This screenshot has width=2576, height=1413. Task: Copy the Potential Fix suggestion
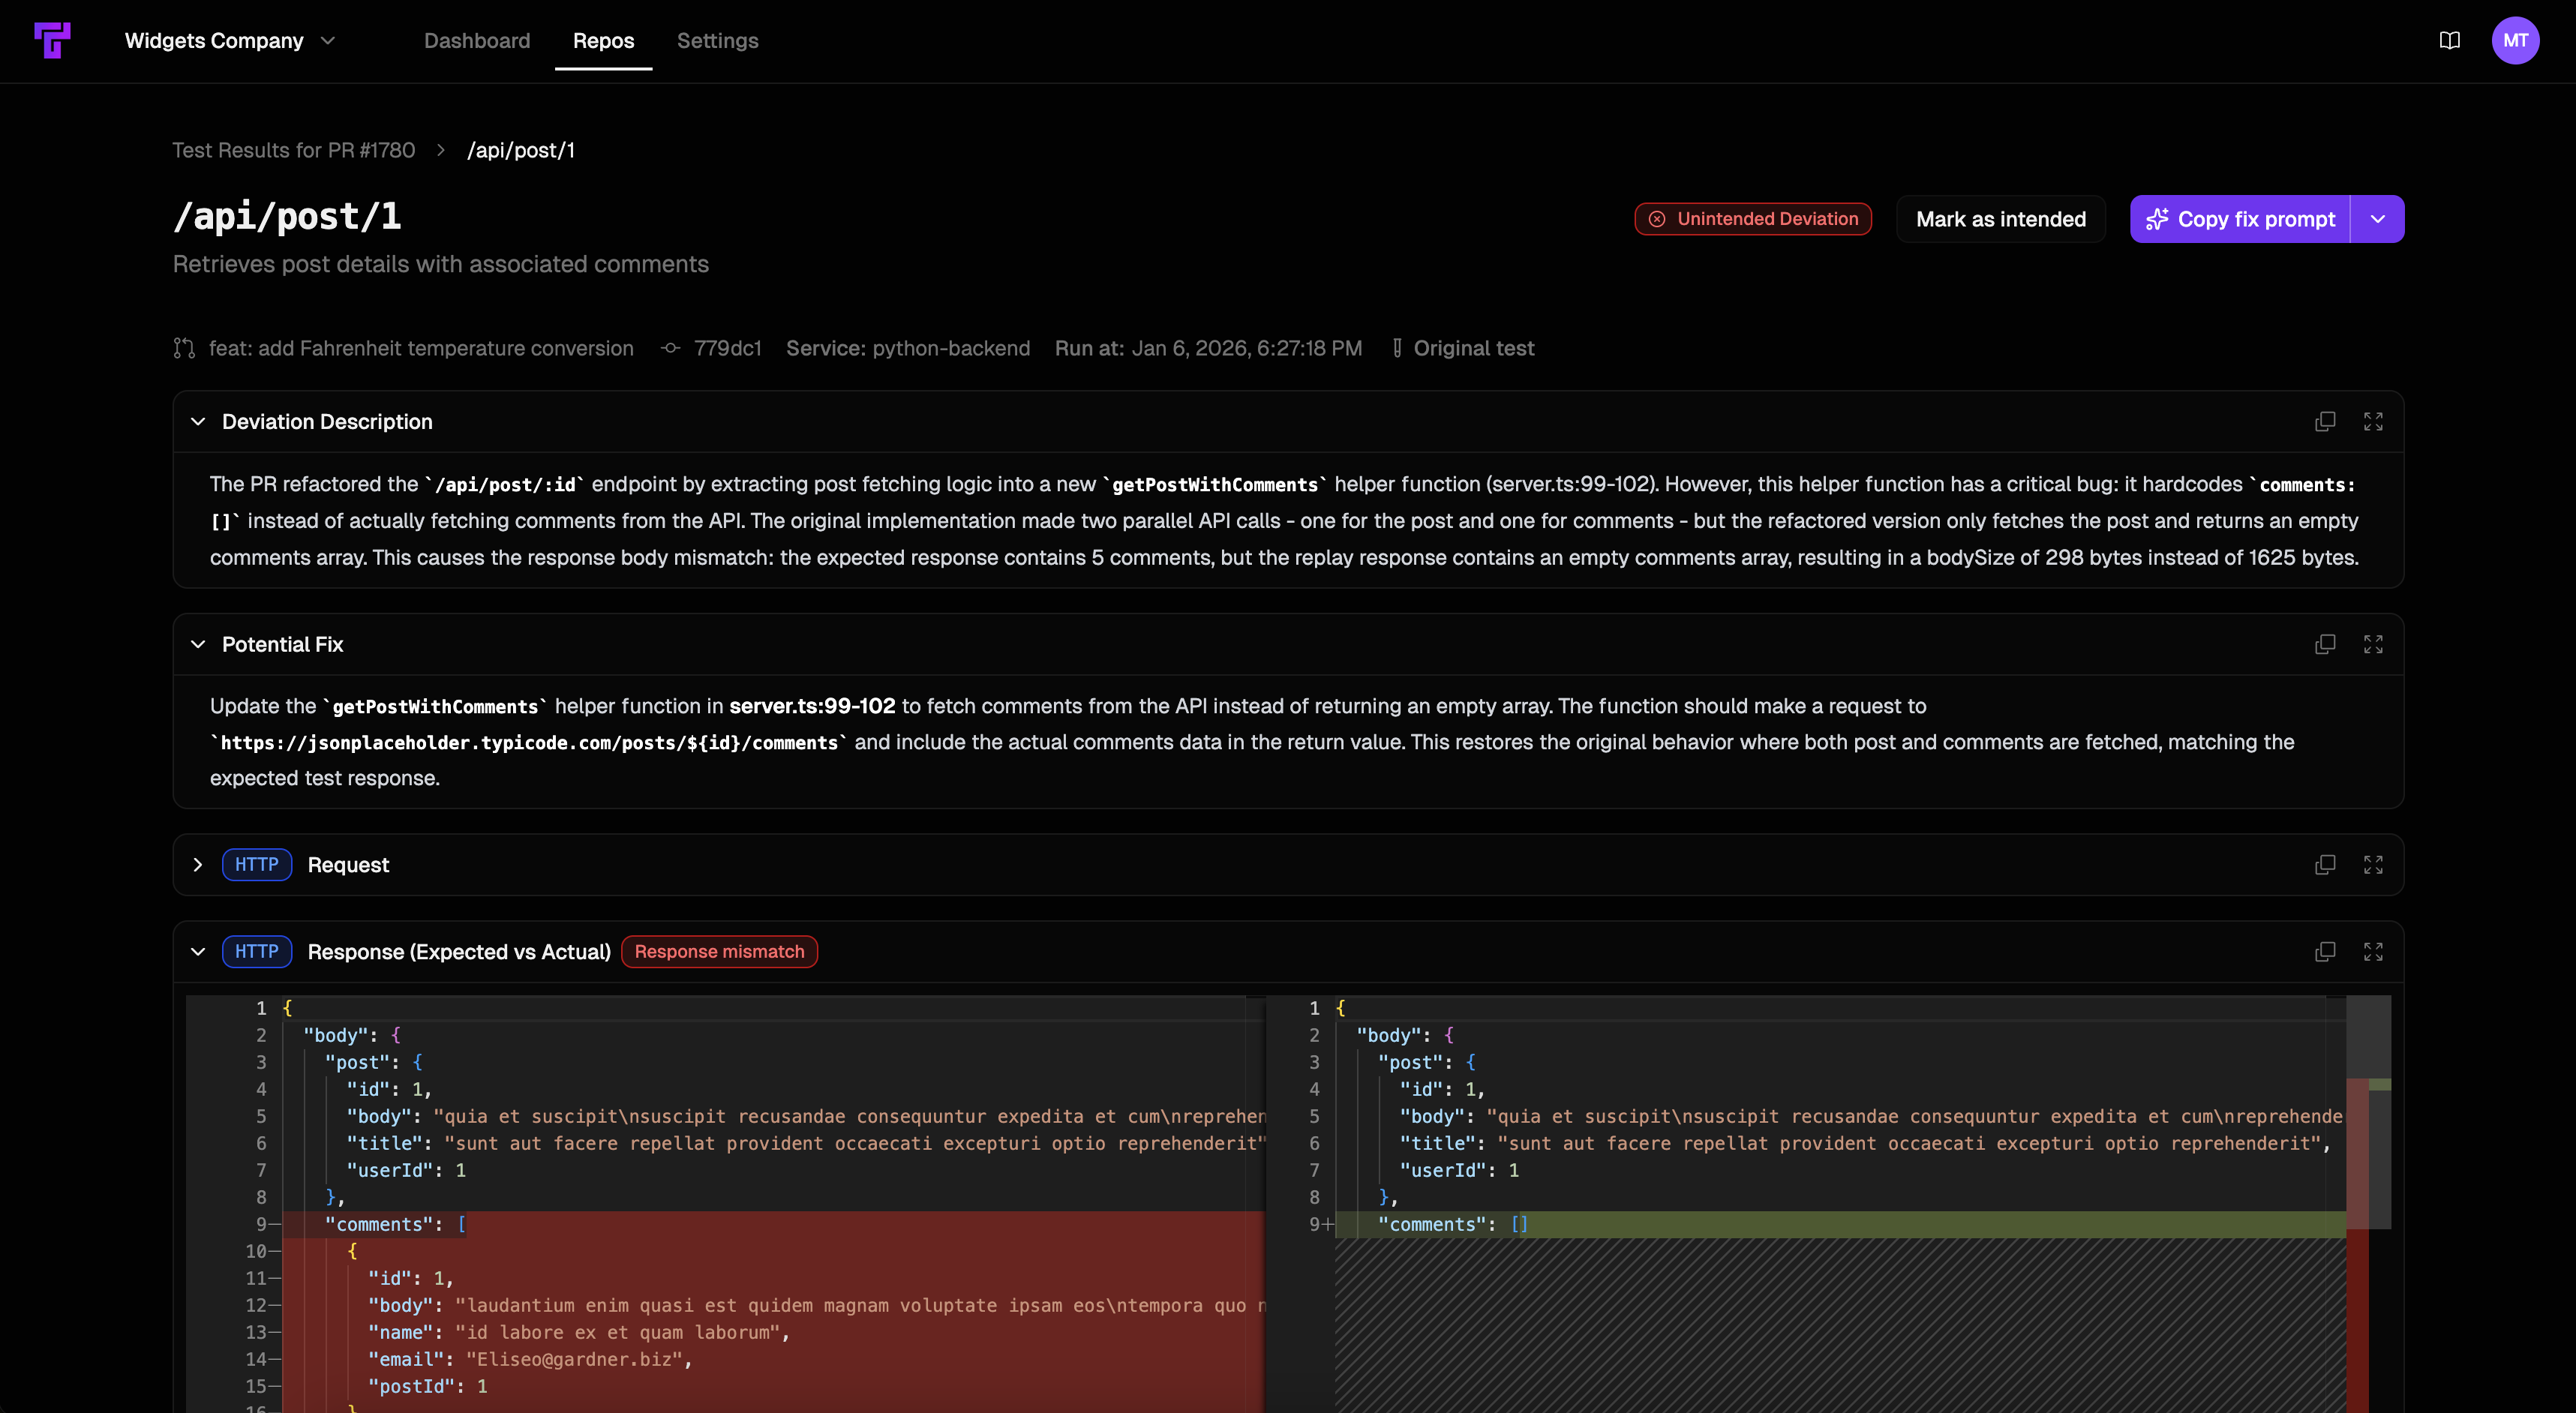point(2325,644)
